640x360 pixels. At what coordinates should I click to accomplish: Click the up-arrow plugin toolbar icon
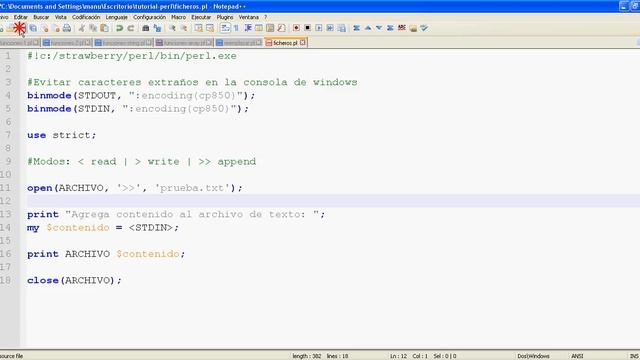pyautogui.click(x=368, y=28)
